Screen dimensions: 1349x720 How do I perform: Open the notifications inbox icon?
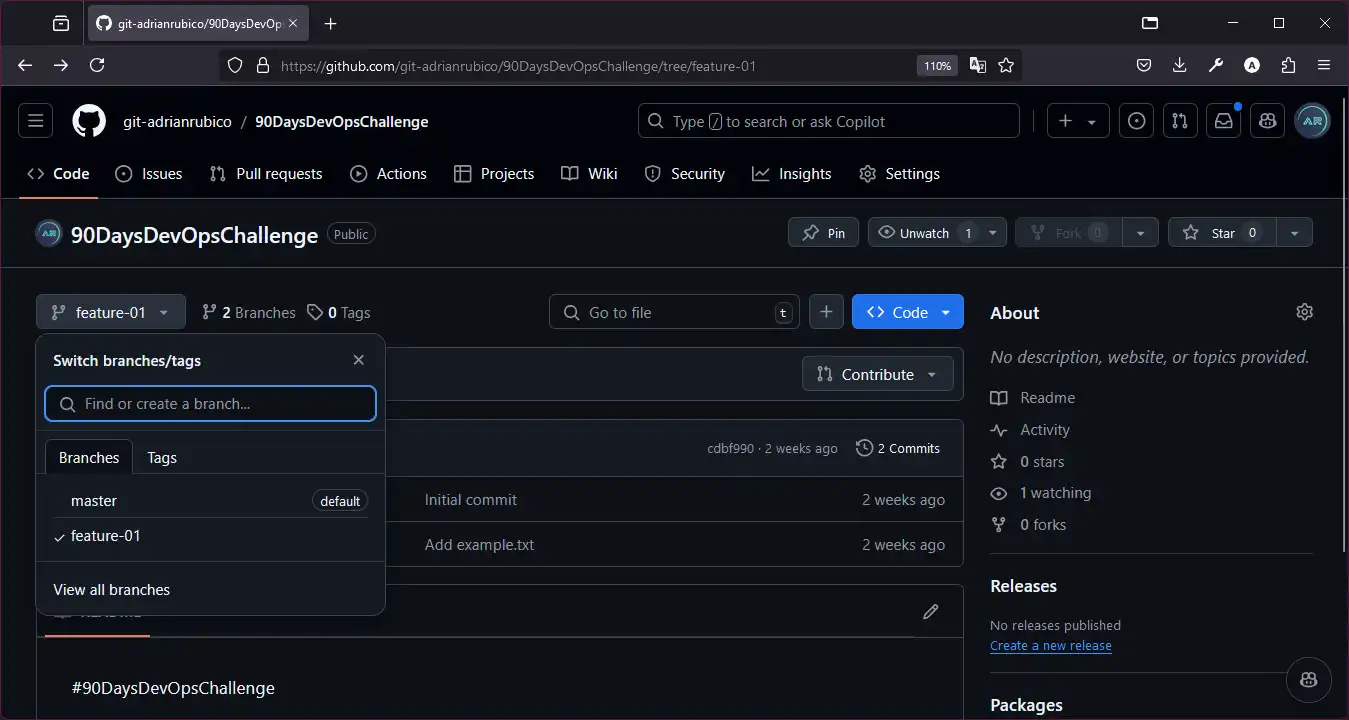(x=1224, y=121)
